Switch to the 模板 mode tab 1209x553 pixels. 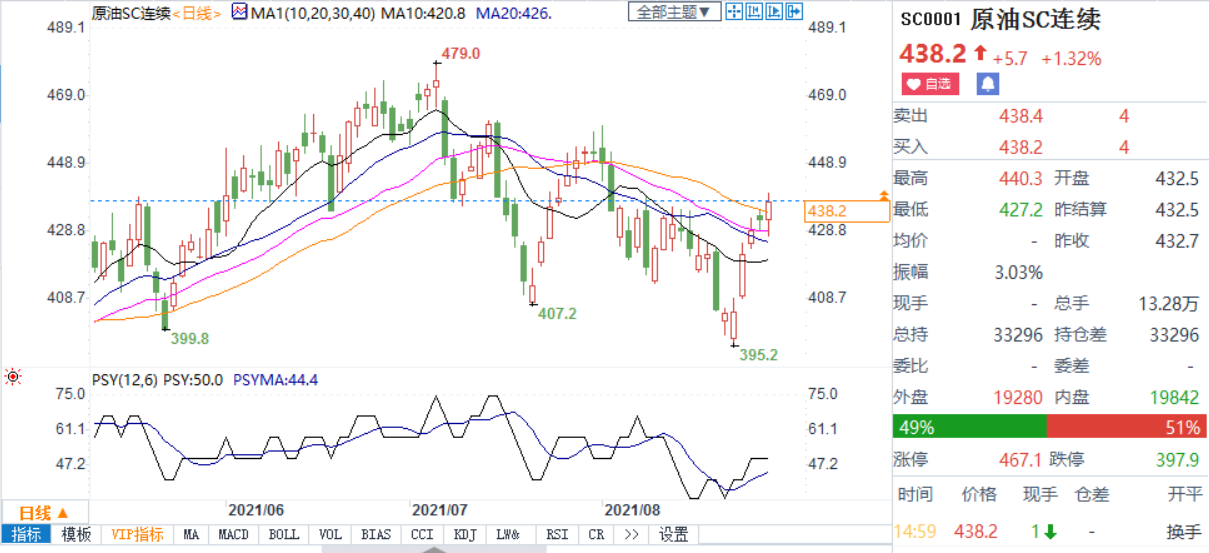click(77, 535)
